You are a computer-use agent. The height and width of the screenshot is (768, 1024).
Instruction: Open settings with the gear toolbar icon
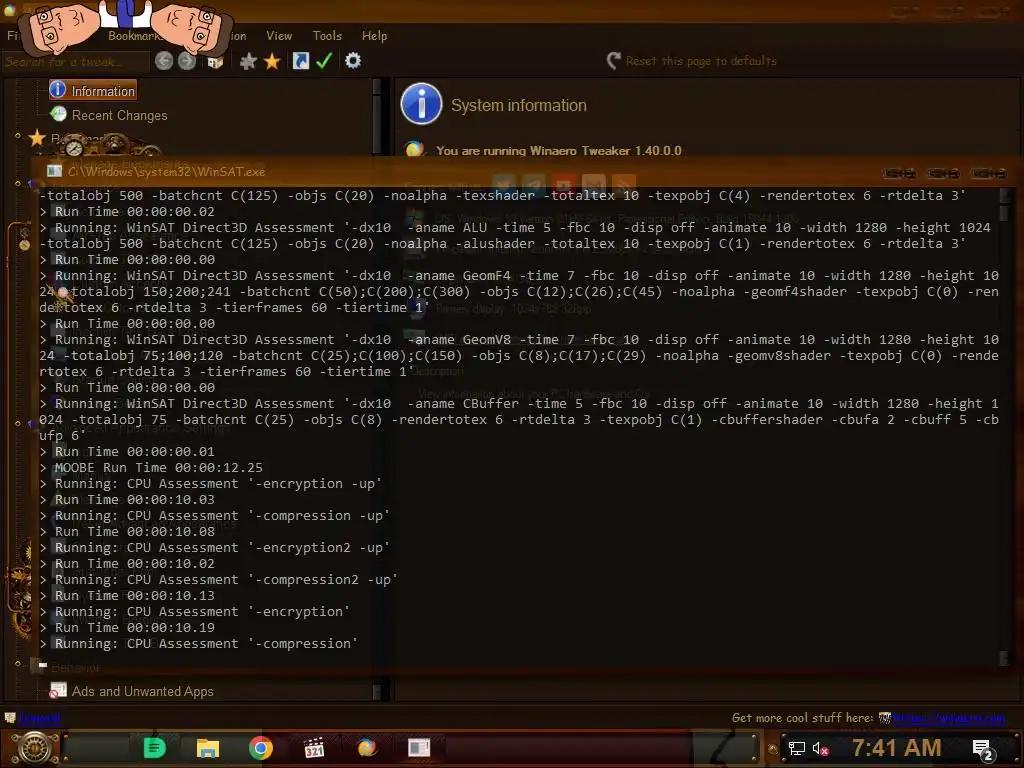(x=353, y=61)
